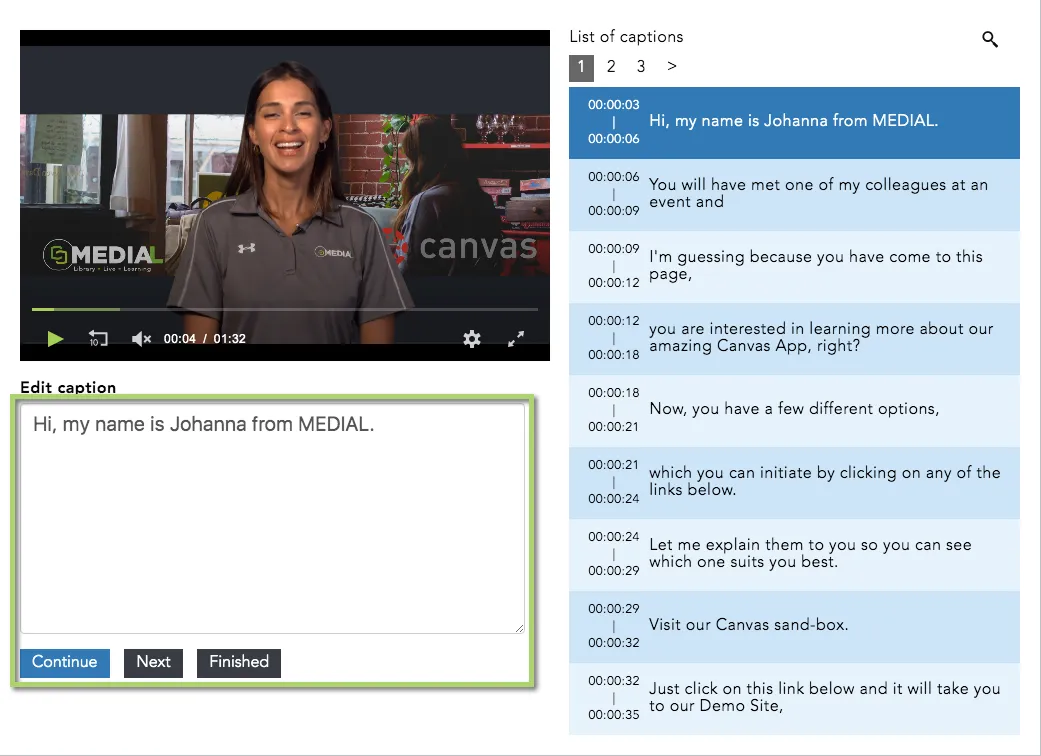Select caption 'Let me explain them to you'
Viewport: 1041px width, 756px height.
coord(794,554)
